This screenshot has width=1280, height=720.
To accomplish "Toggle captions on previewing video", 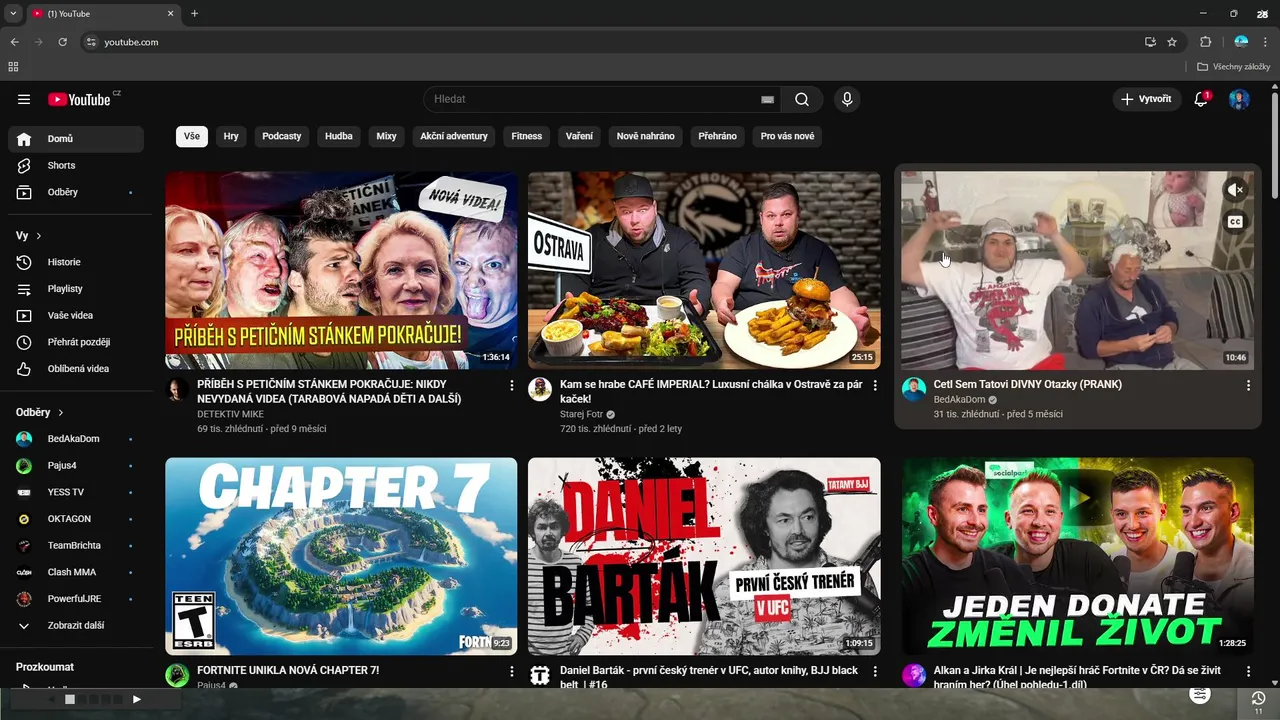I will [x=1235, y=222].
